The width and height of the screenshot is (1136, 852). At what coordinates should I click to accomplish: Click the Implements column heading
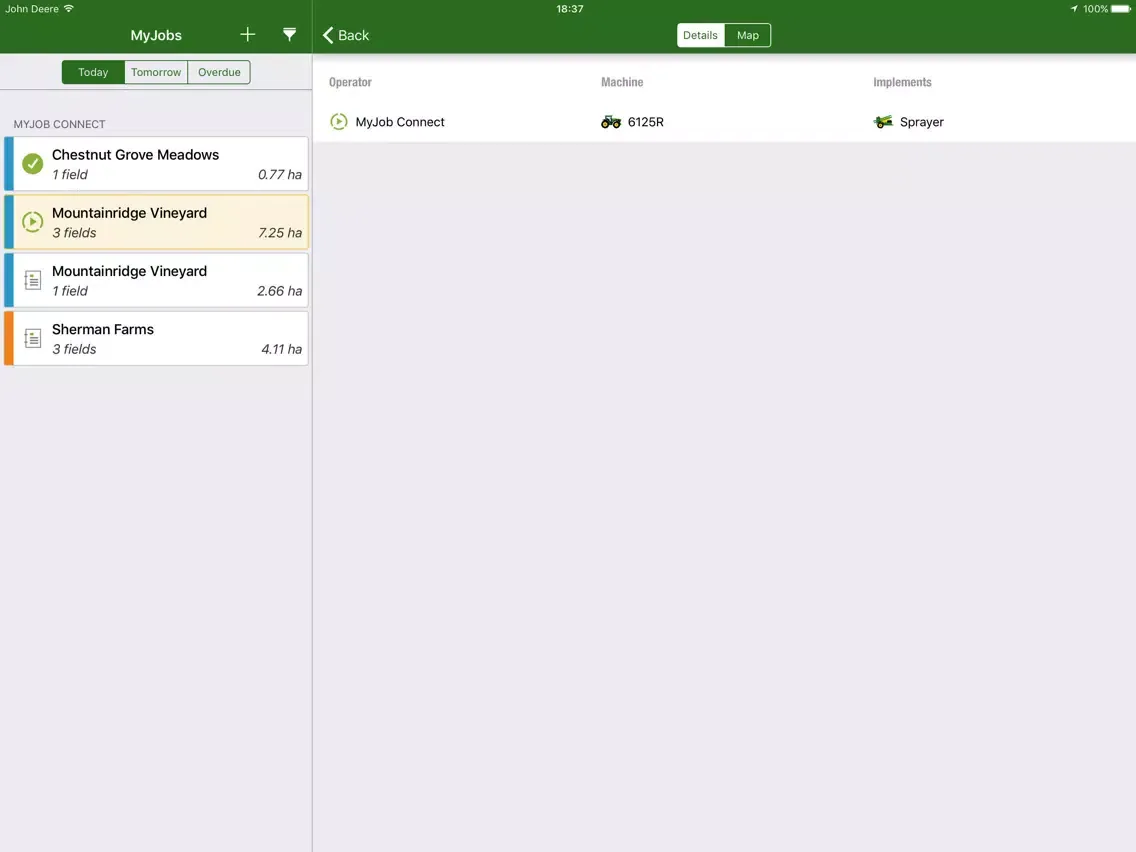(902, 82)
